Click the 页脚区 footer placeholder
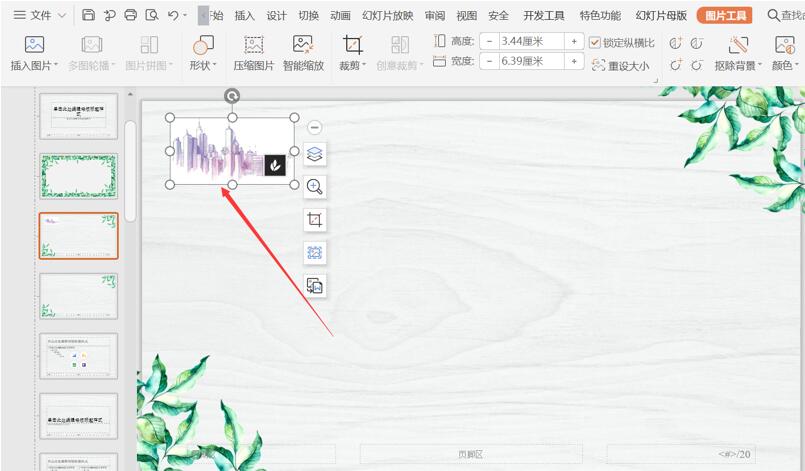This screenshot has height=471, width=805. [471, 454]
